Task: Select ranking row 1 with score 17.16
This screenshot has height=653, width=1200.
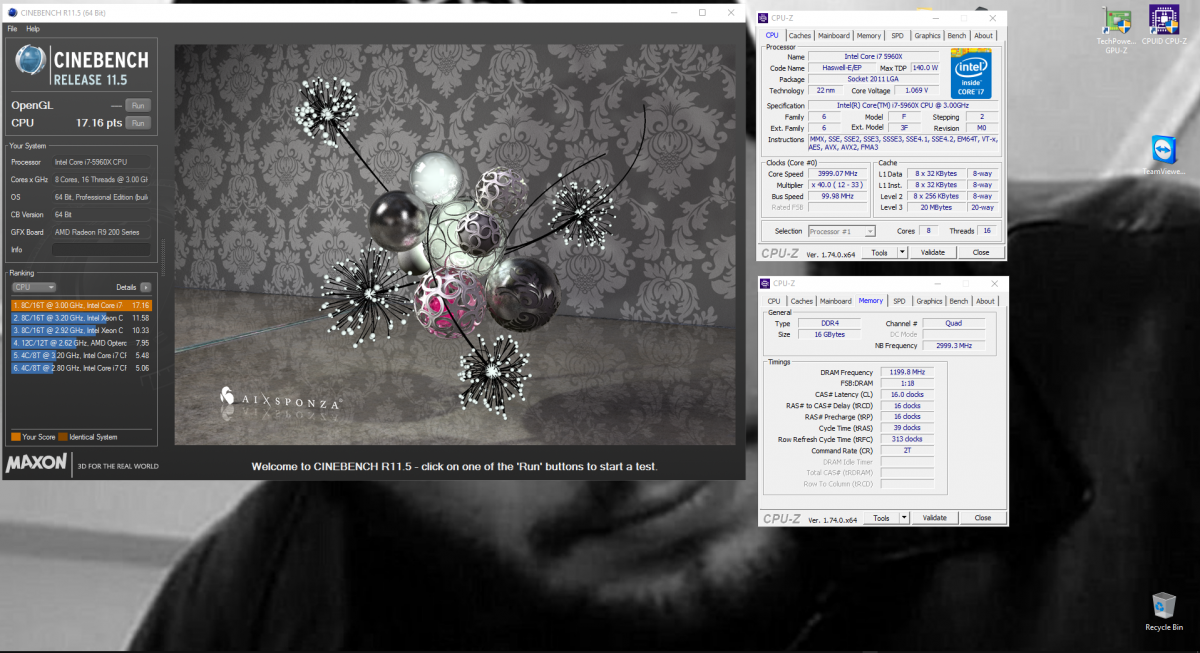Action: click(81, 305)
